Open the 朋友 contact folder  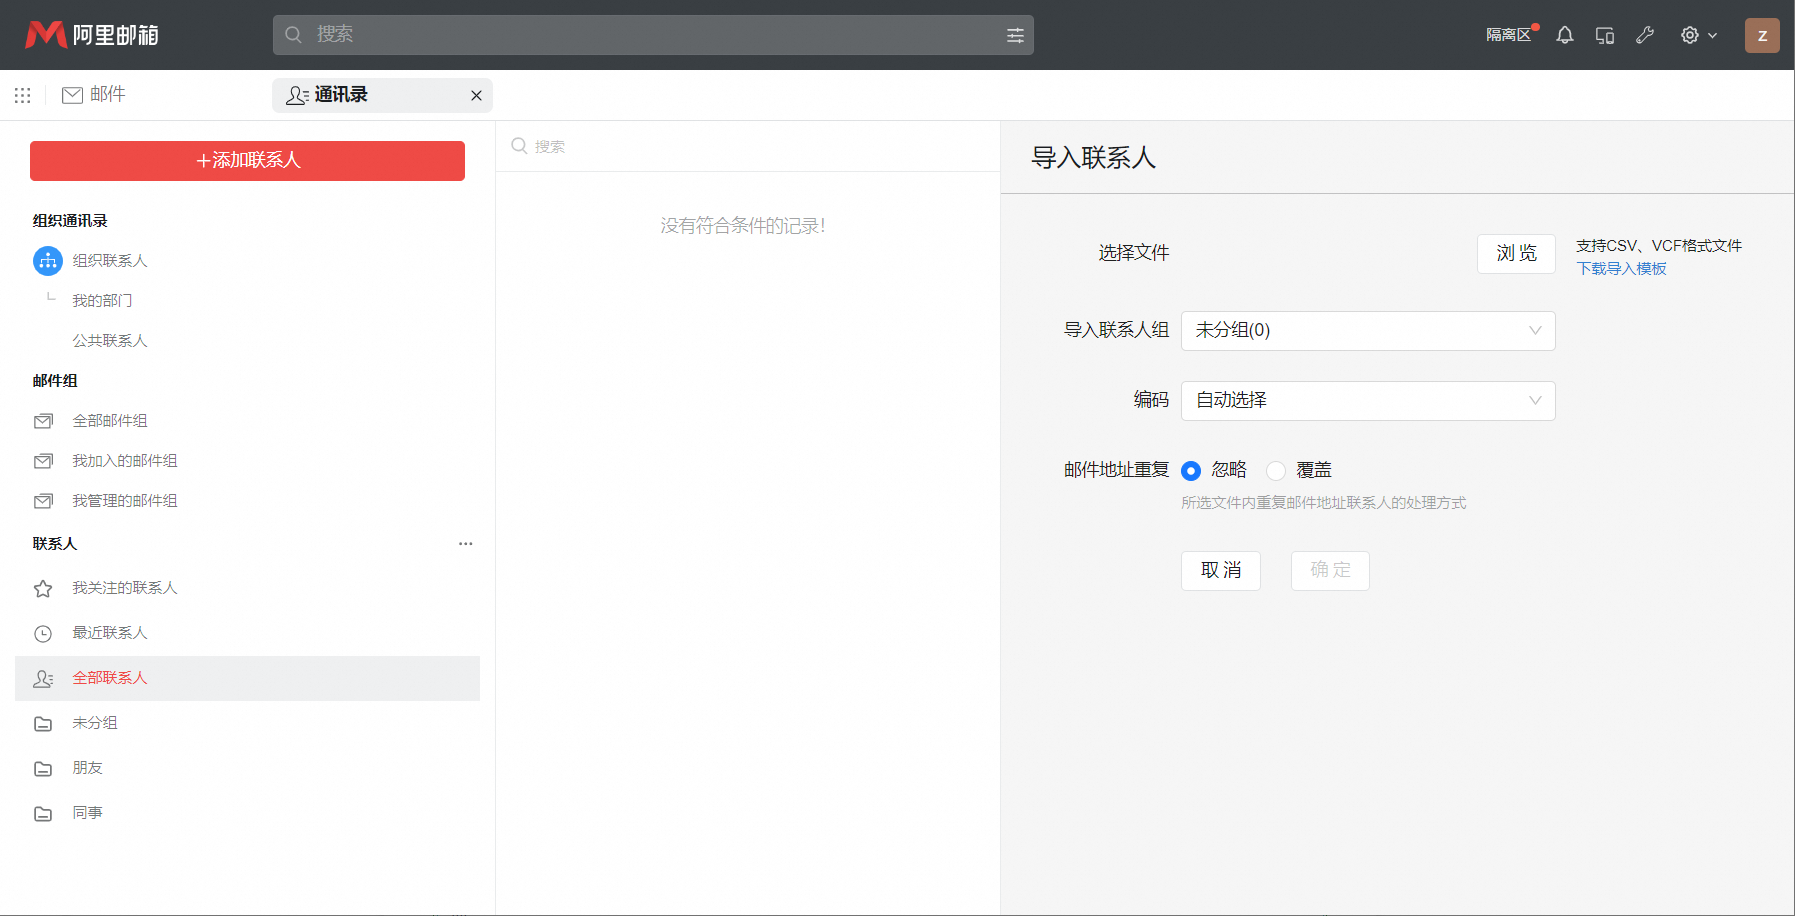click(87, 768)
